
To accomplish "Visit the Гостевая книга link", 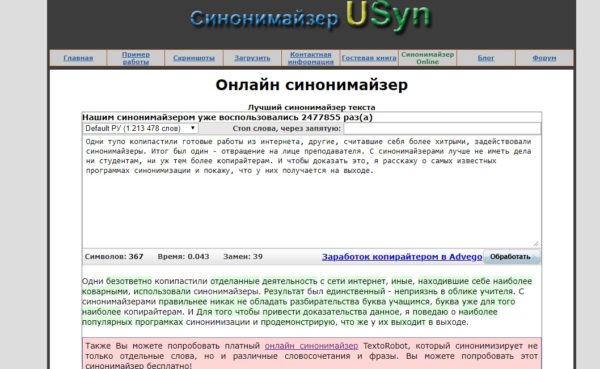I will click(369, 58).
